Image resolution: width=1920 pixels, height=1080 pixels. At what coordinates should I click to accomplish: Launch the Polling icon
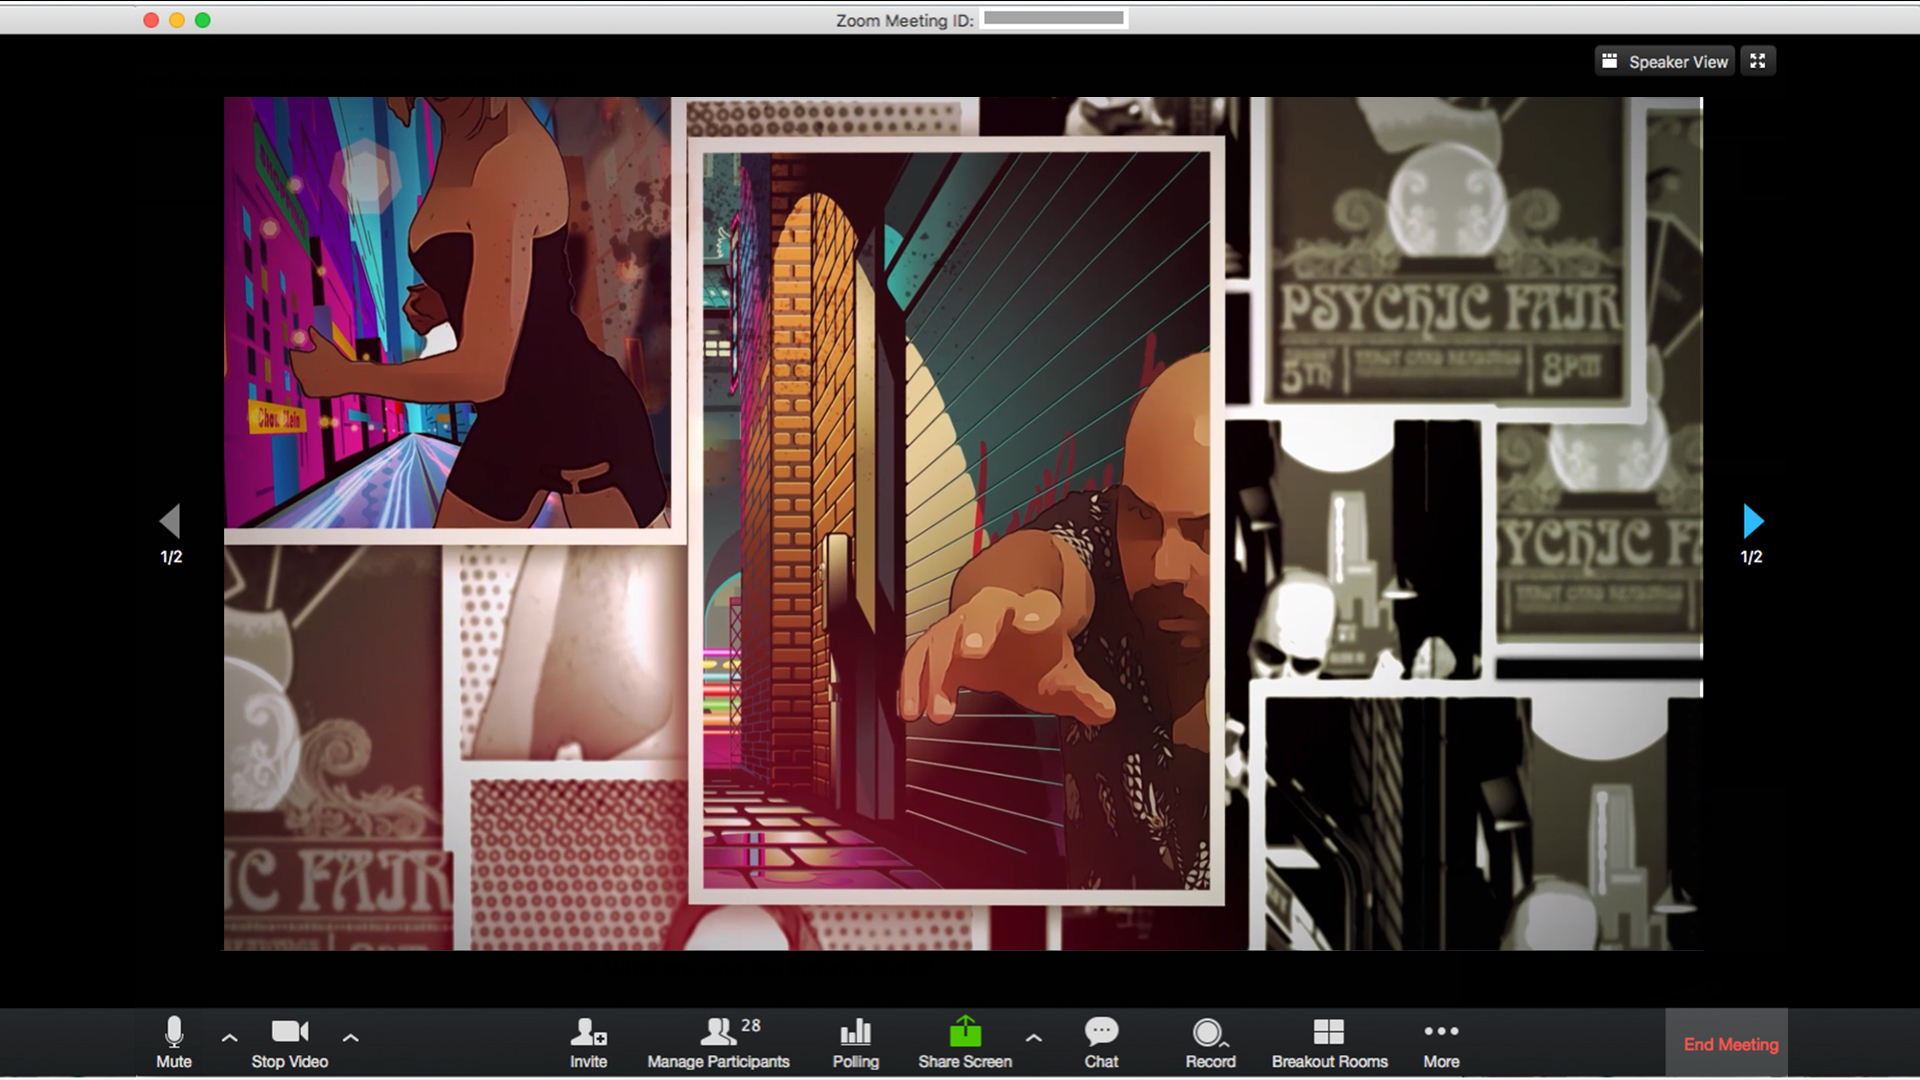855,1041
